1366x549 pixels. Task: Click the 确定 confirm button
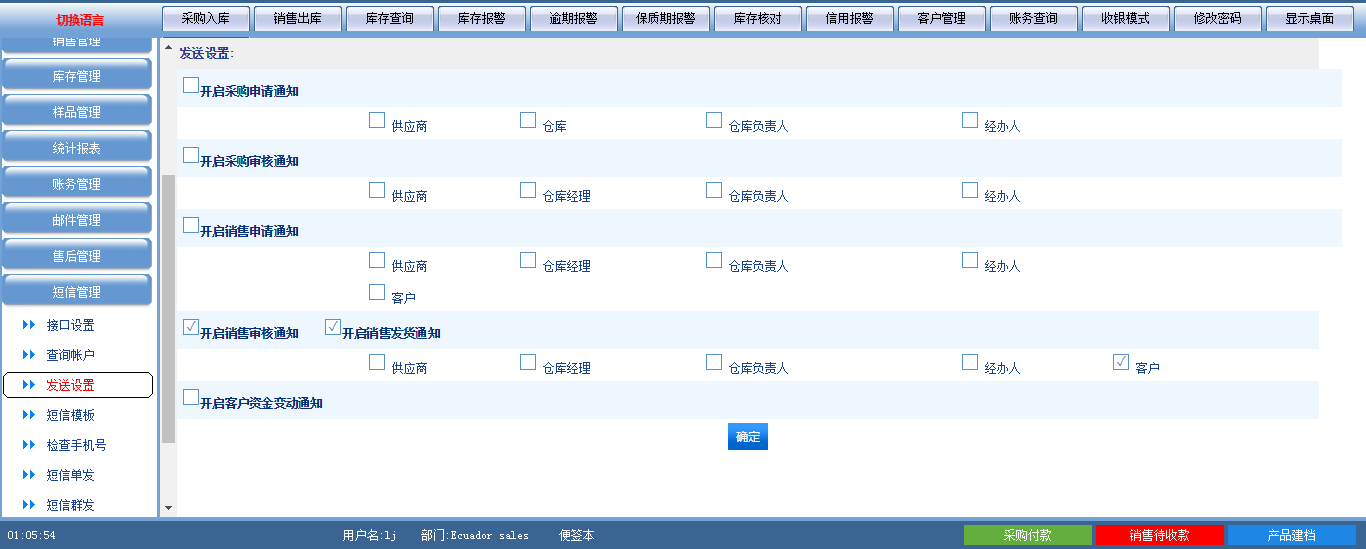tap(748, 437)
